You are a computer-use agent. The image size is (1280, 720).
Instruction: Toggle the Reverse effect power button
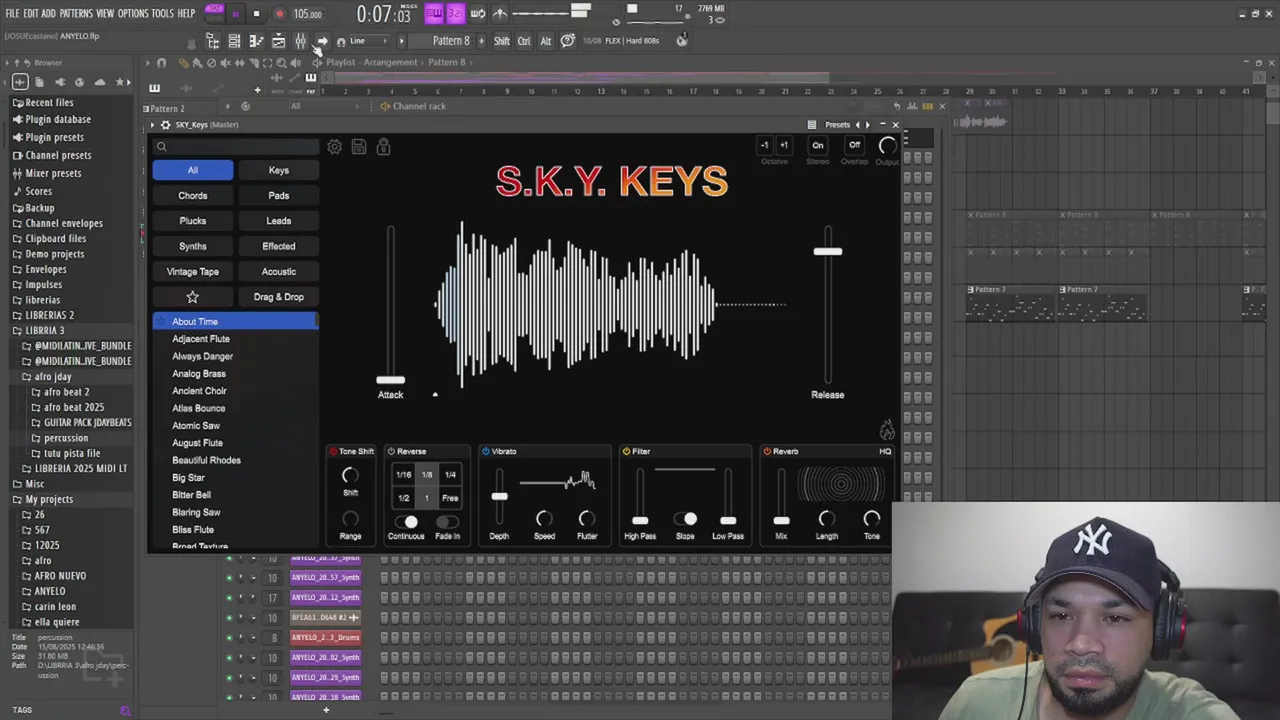point(391,451)
